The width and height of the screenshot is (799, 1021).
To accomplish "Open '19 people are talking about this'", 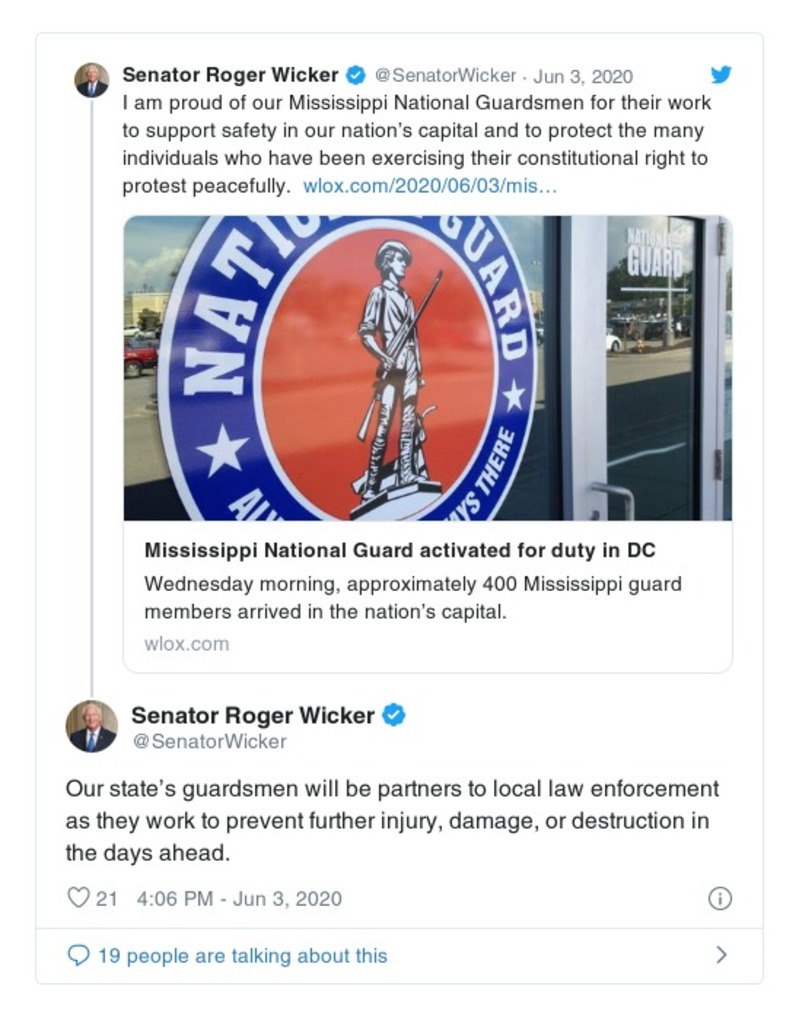I will [242, 955].
